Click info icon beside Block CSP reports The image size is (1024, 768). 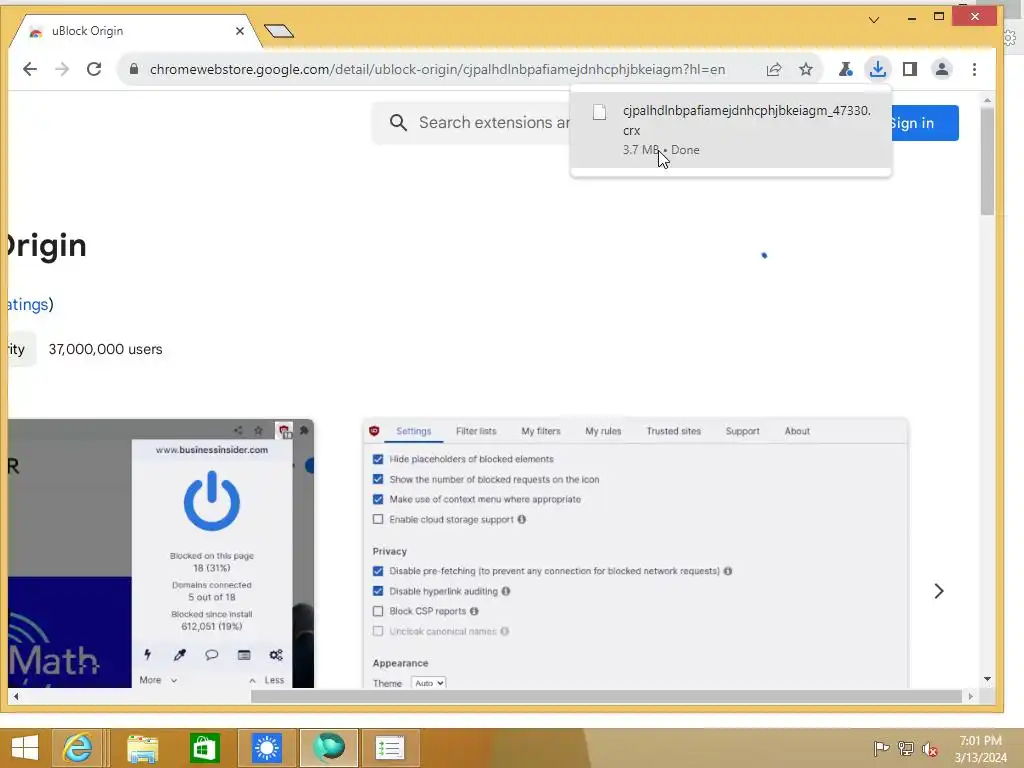tap(474, 611)
